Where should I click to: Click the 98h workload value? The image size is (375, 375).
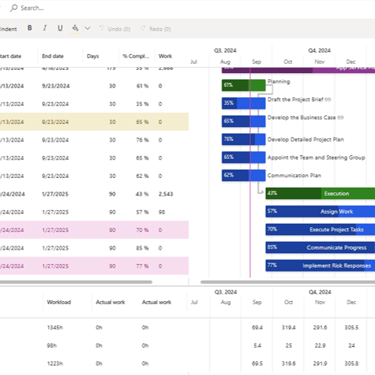tap(52, 346)
